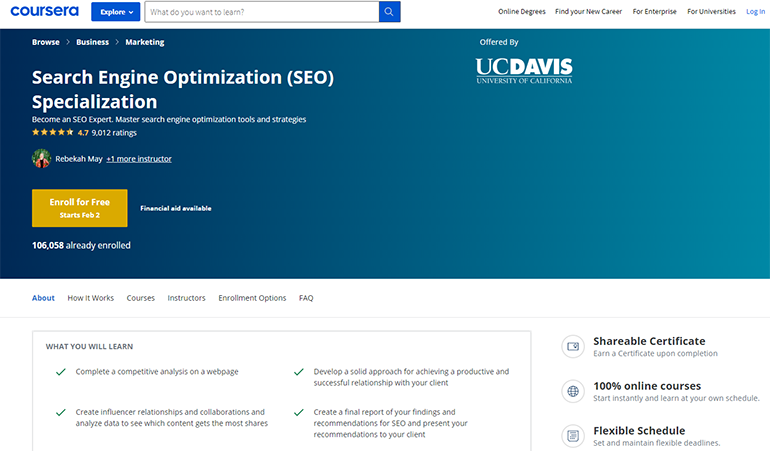Screen dimensions: 770x451
Task: Open the Online Degrees link
Action: coord(522,12)
